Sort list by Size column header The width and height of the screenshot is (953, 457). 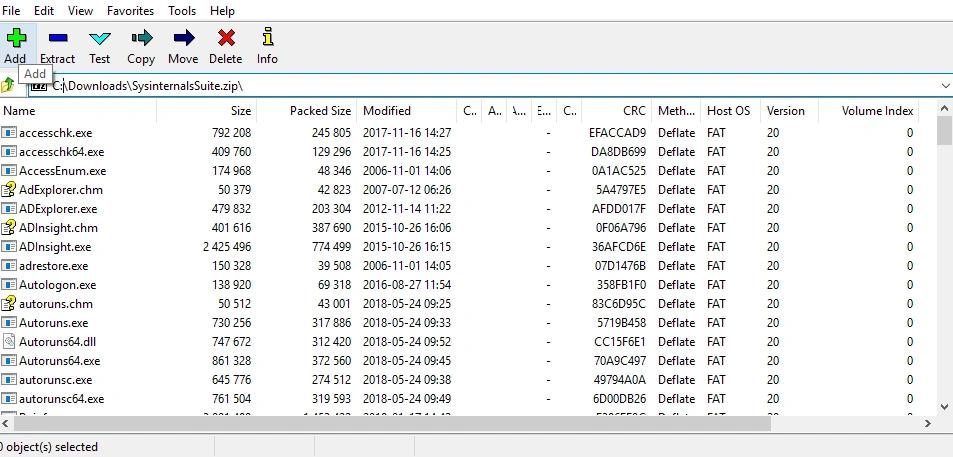(207, 111)
